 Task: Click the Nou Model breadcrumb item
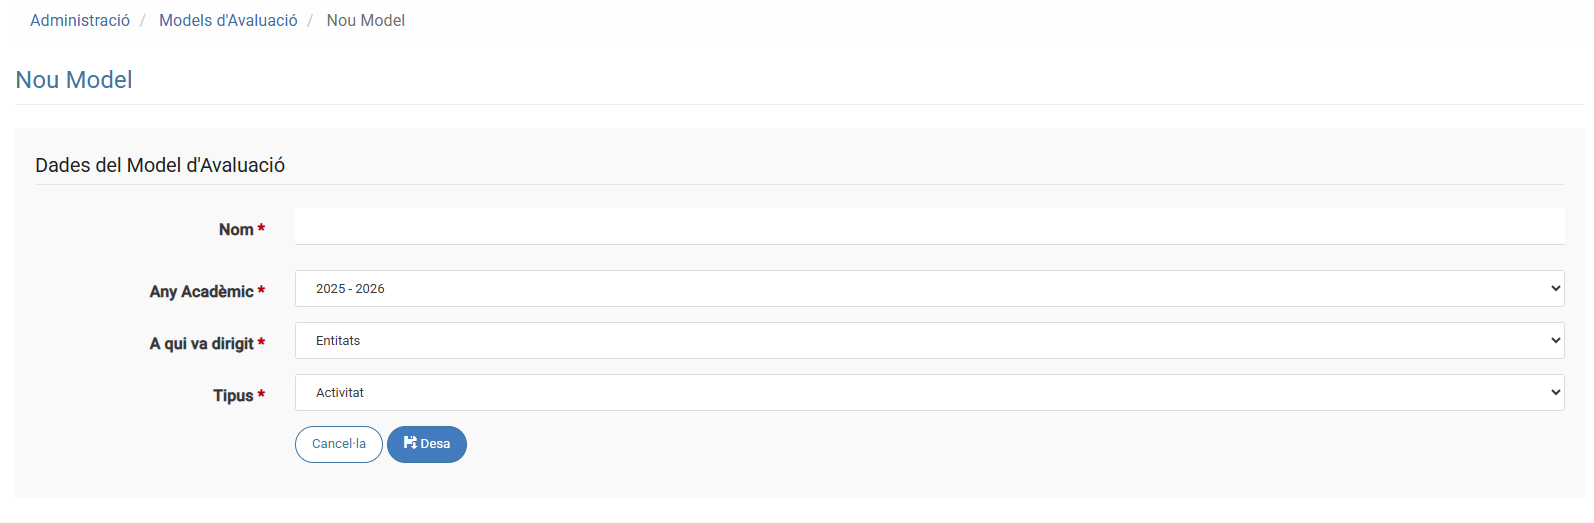pyautogui.click(x=365, y=20)
